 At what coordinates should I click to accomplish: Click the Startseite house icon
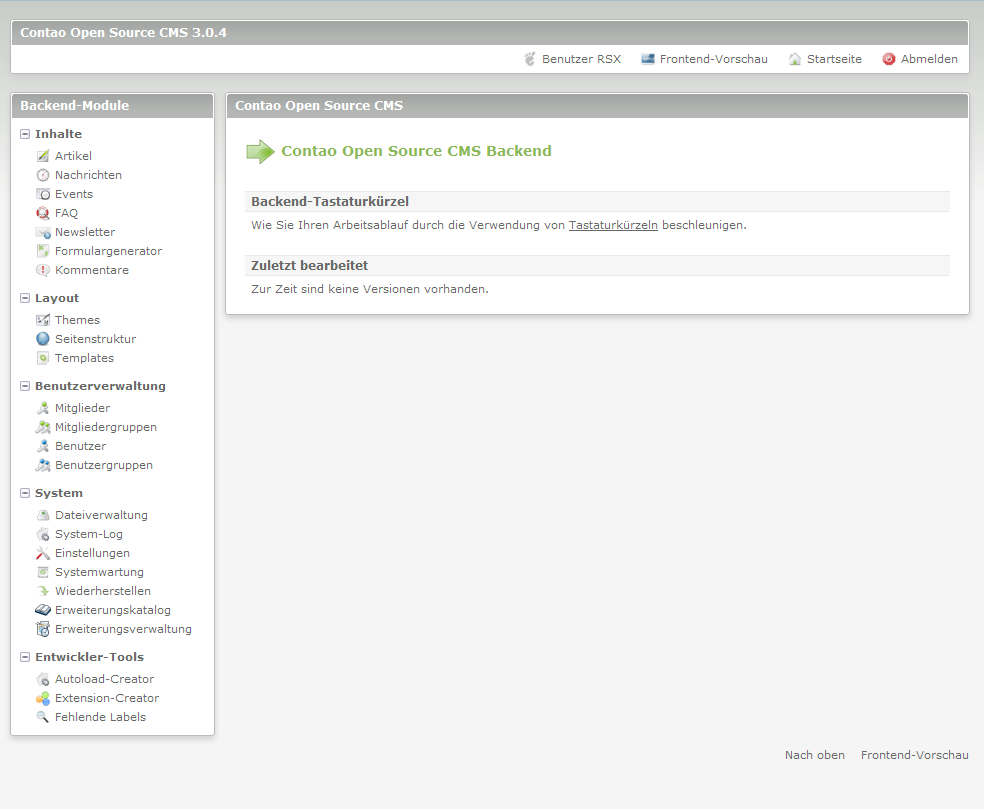795,59
